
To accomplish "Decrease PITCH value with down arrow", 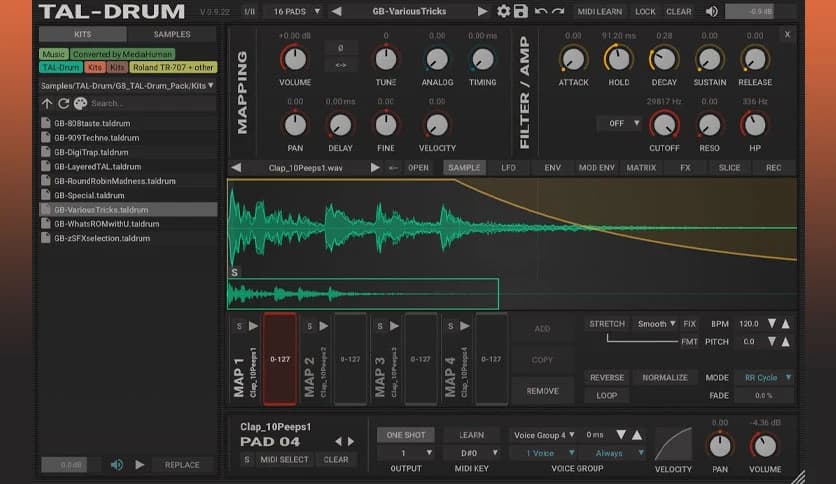I will coord(771,342).
